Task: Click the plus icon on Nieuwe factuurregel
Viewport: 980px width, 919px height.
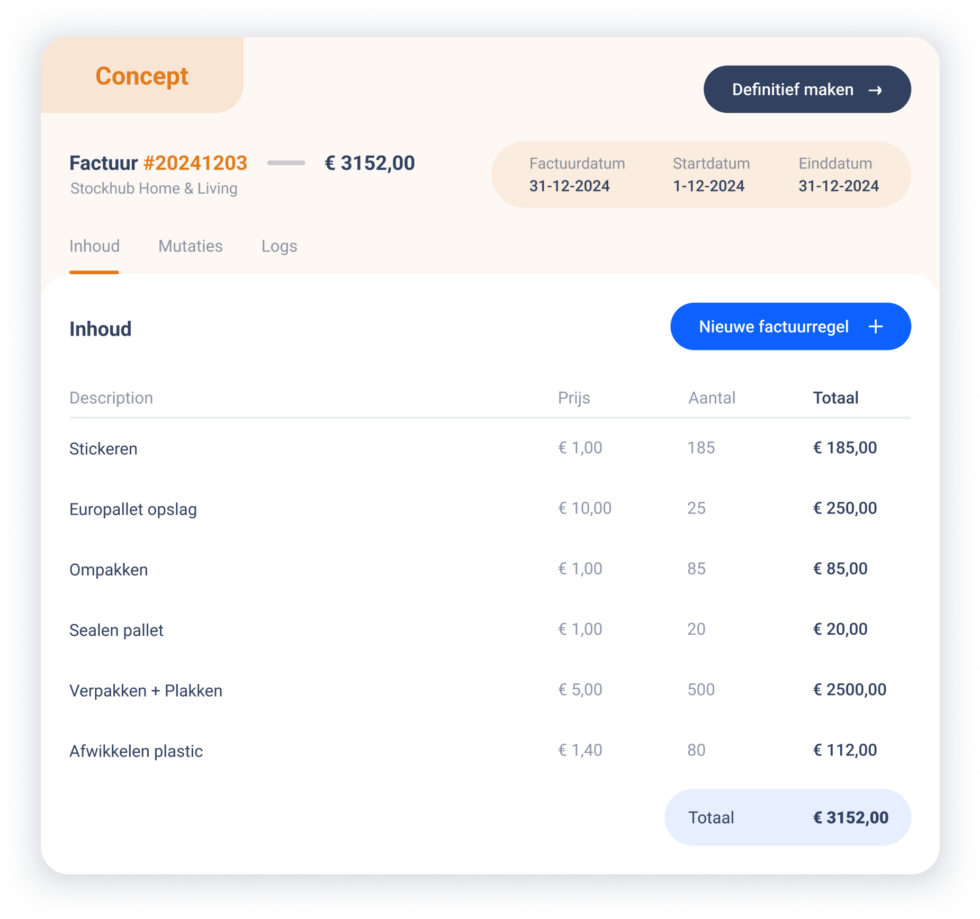Action: point(876,326)
